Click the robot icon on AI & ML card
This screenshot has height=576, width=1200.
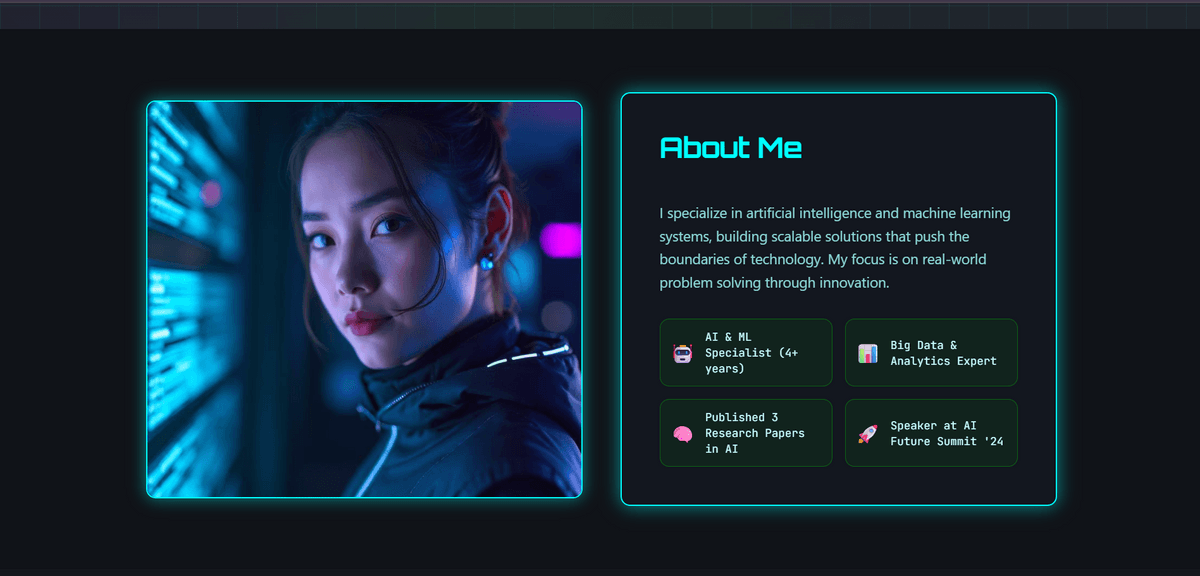point(682,353)
